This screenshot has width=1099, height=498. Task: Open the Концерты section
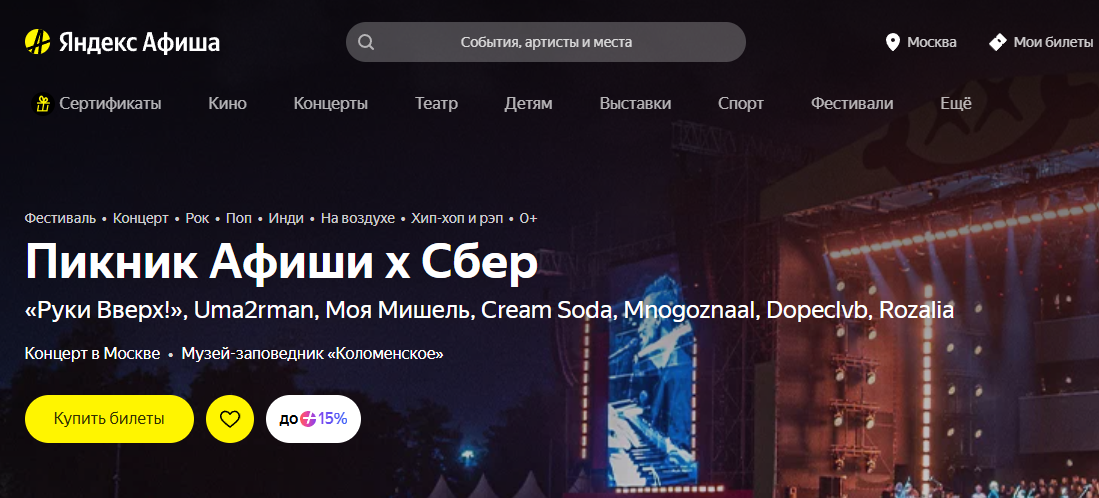[x=331, y=104]
